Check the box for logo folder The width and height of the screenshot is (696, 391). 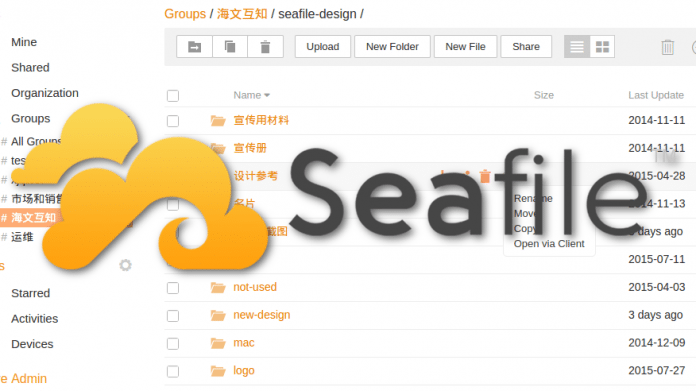tap(173, 371)
